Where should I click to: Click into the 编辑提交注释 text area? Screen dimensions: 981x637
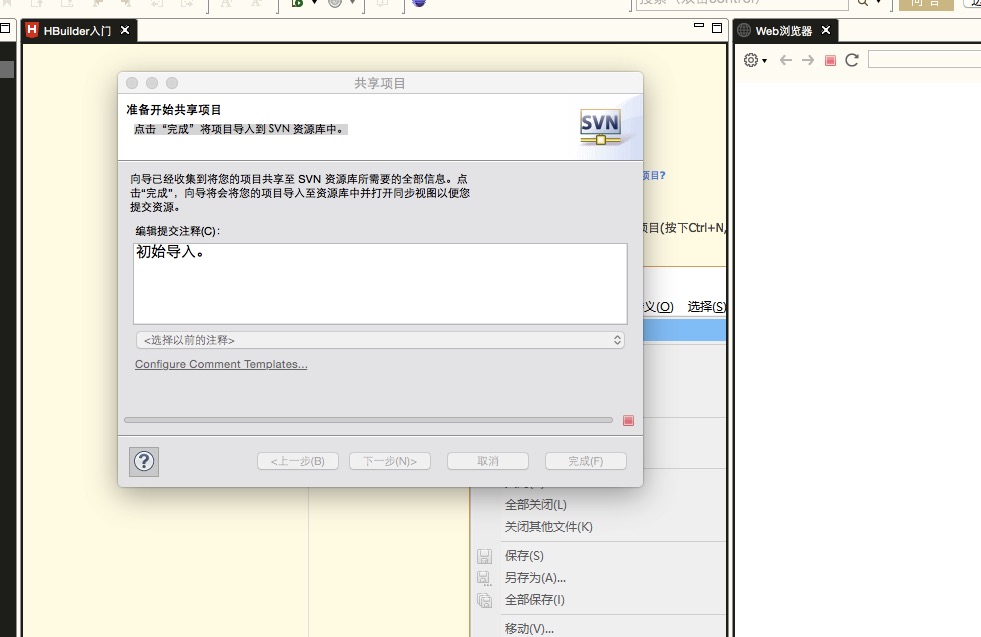pyautogui.click(x=380, y=283)
